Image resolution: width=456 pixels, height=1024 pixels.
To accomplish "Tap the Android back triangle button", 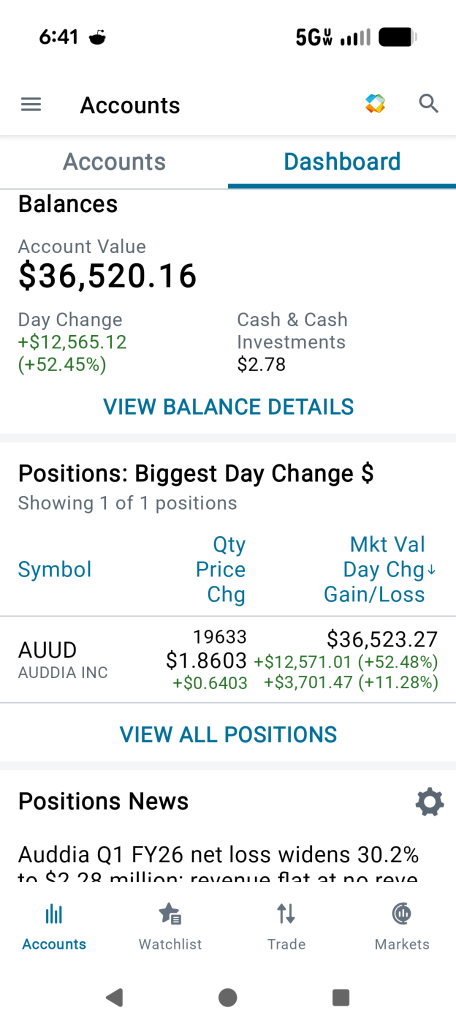I will click(114, 997).
